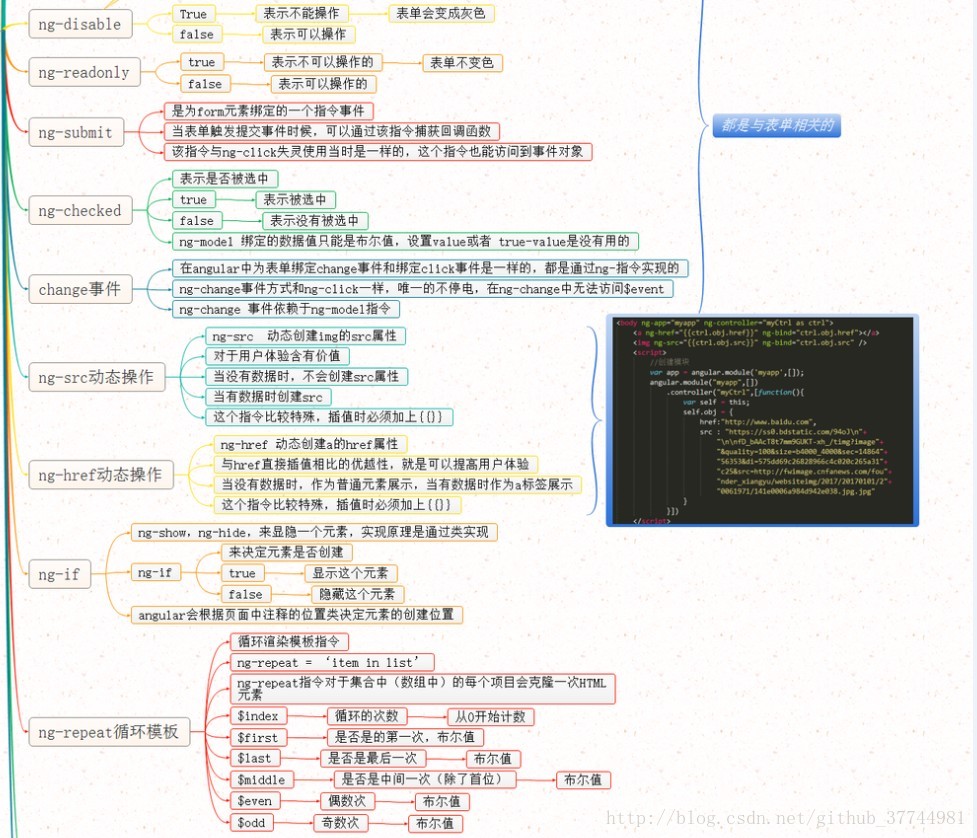
Task: Select the $middle node
Action: point(262,779)
